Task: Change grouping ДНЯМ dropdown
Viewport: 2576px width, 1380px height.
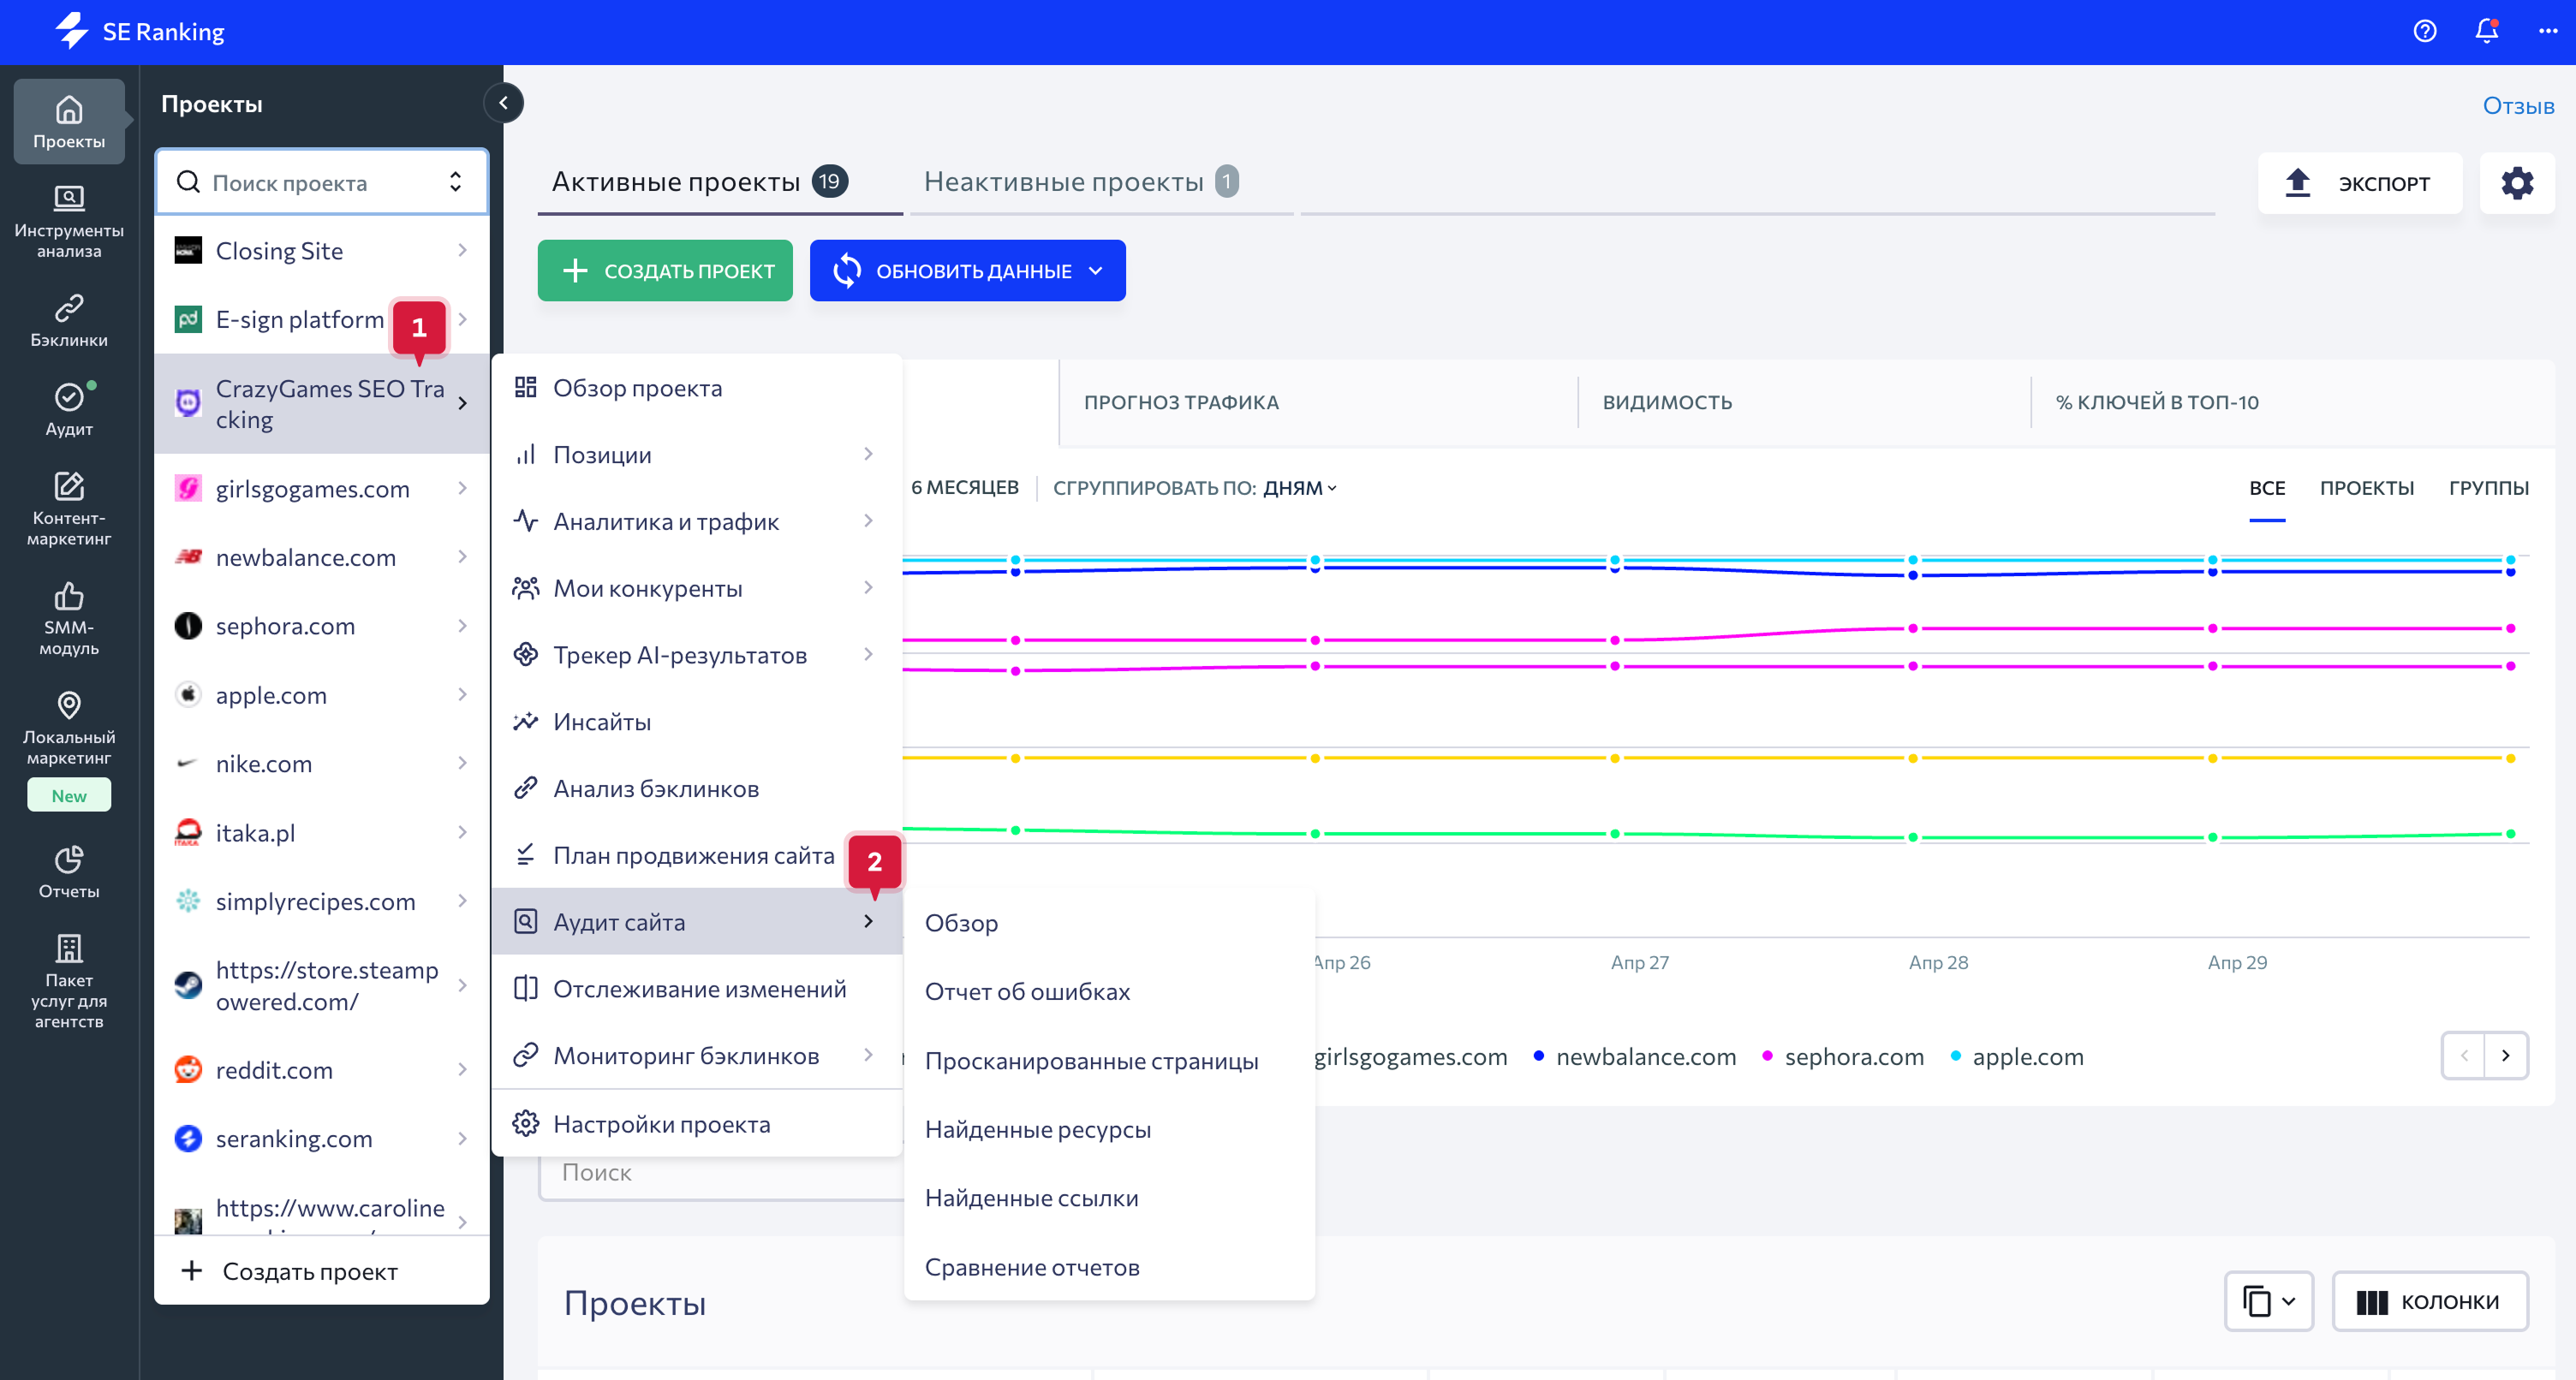Action: pos(1299,487)
